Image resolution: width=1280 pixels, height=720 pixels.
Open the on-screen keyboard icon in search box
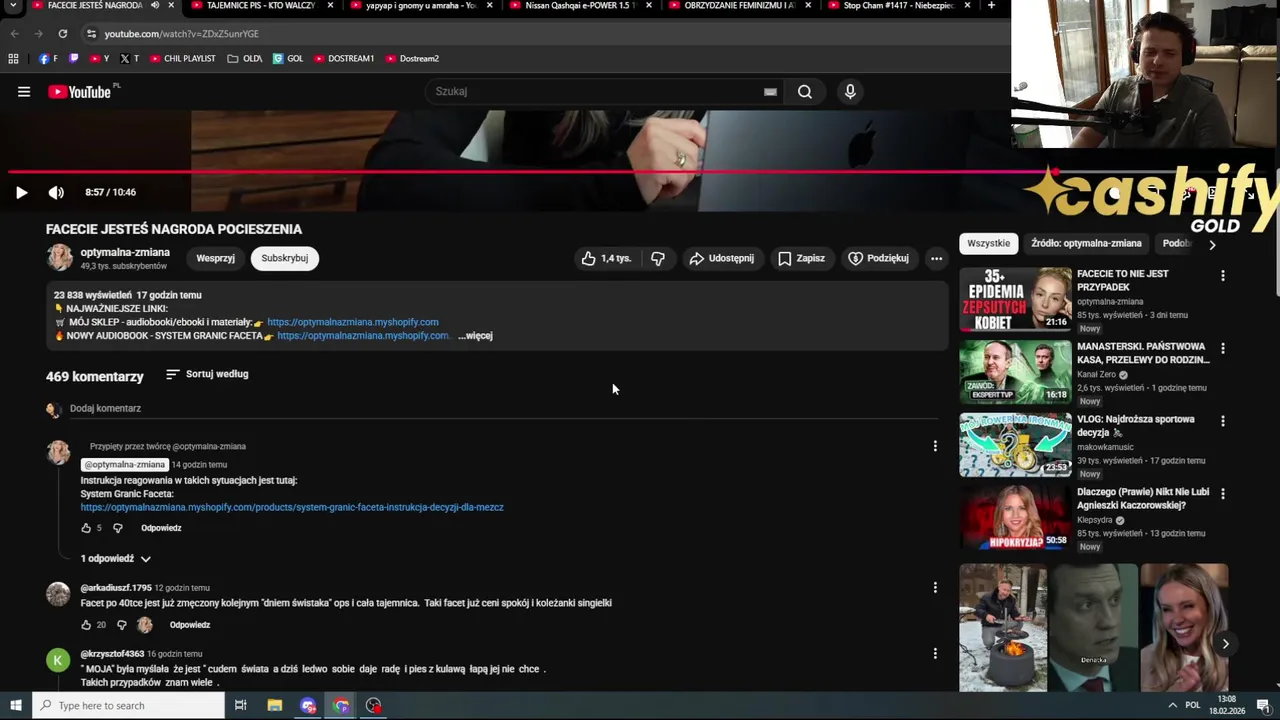point(770,92)
